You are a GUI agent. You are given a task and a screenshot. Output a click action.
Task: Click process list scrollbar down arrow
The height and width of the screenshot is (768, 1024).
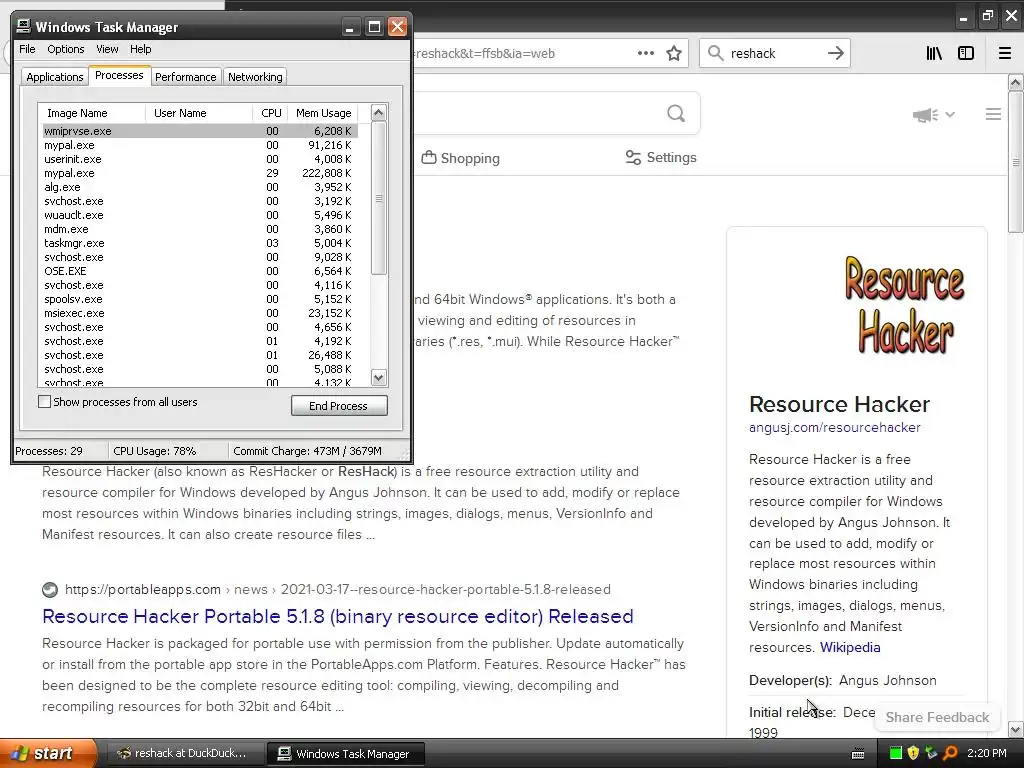pos(379,377)
